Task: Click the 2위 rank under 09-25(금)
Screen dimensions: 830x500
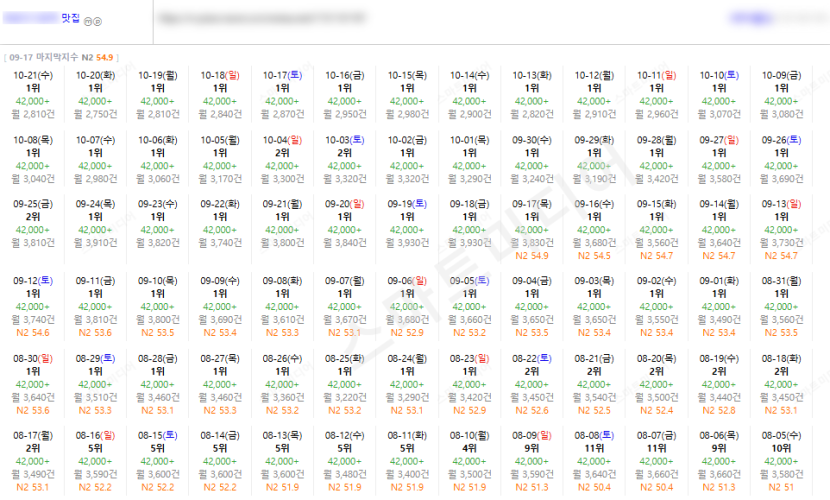Action: point(33,217)
